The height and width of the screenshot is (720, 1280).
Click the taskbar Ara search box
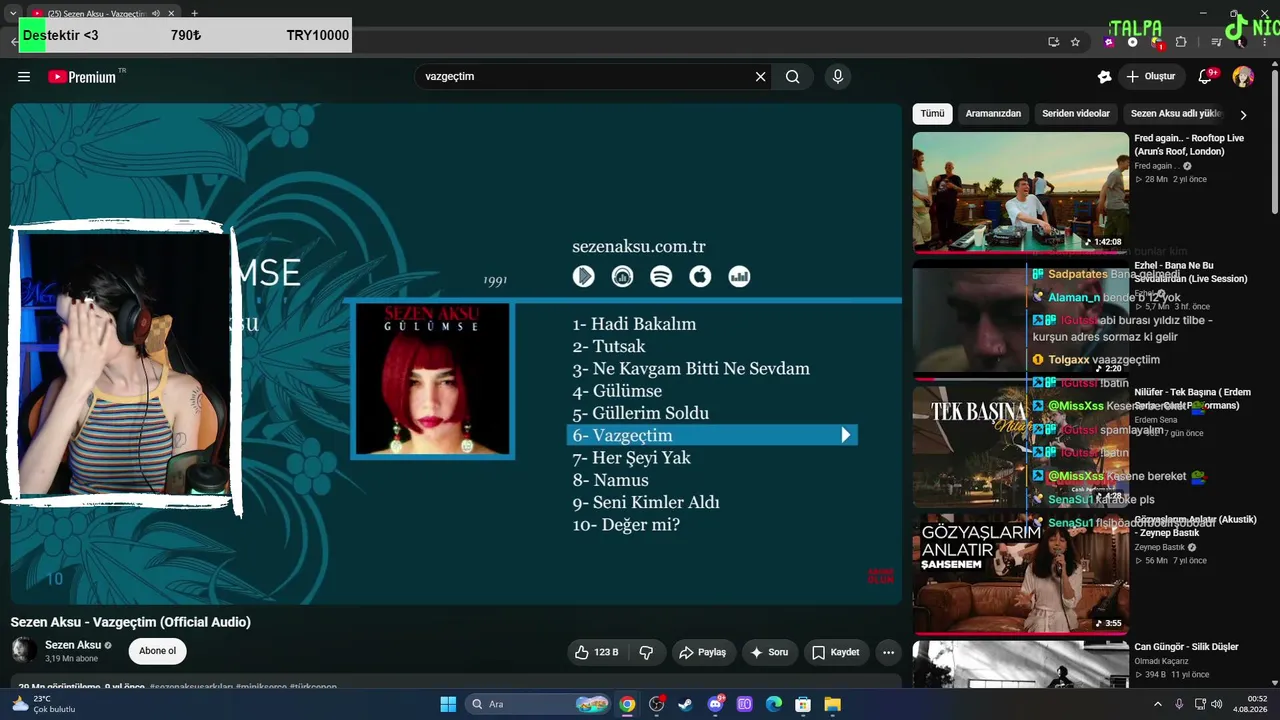click(x=538, y=704)
